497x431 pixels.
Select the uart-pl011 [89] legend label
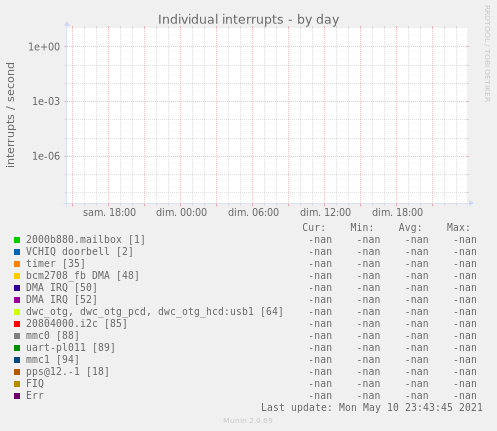click(x=71, y=348)
